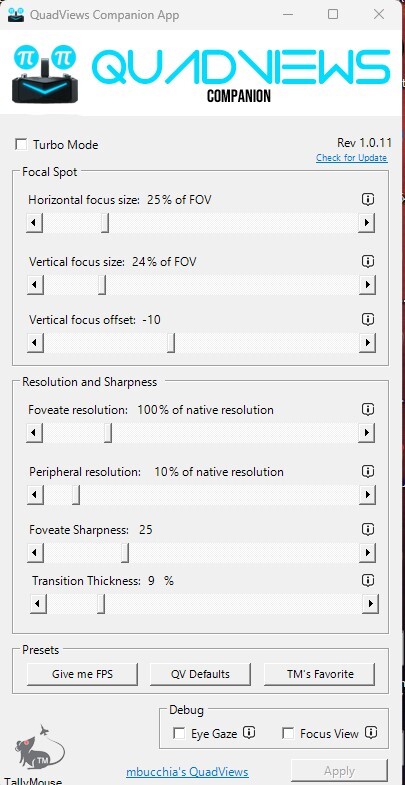The height and width of the screenshot is (785, 405).
Task: Toggle the Eye Gaze debug checkbox
Action: pyautogui.click(x=178, y=733)
